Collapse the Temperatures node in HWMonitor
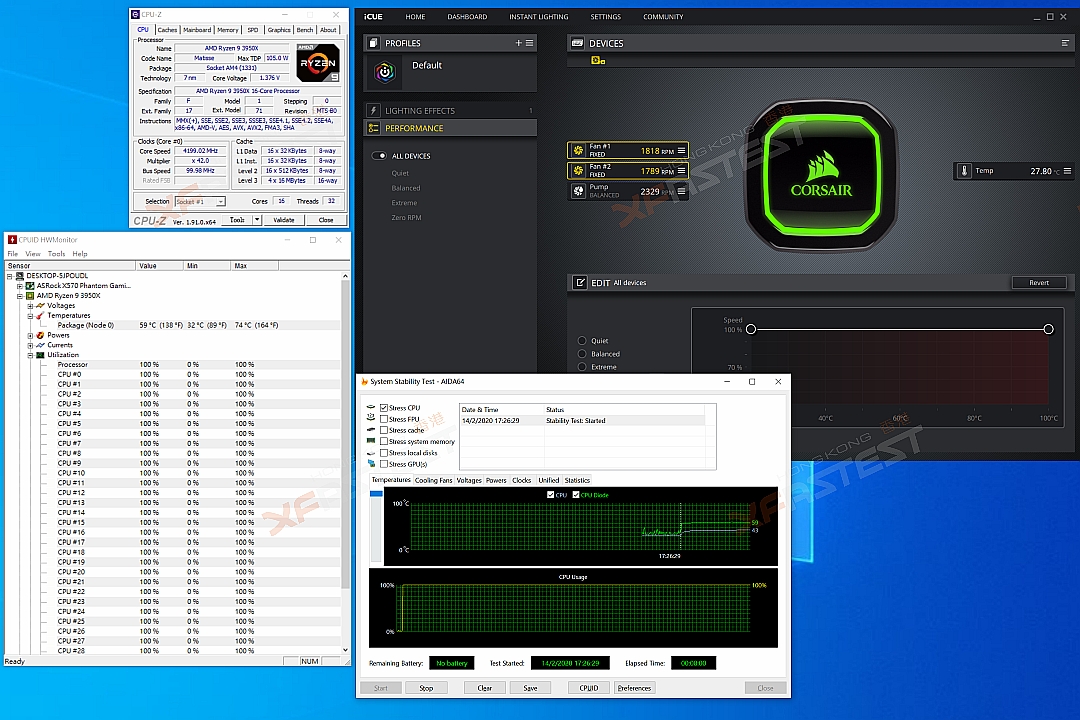Image resolution: width=1080 pixels, height=720 pixels. point(30,316)
